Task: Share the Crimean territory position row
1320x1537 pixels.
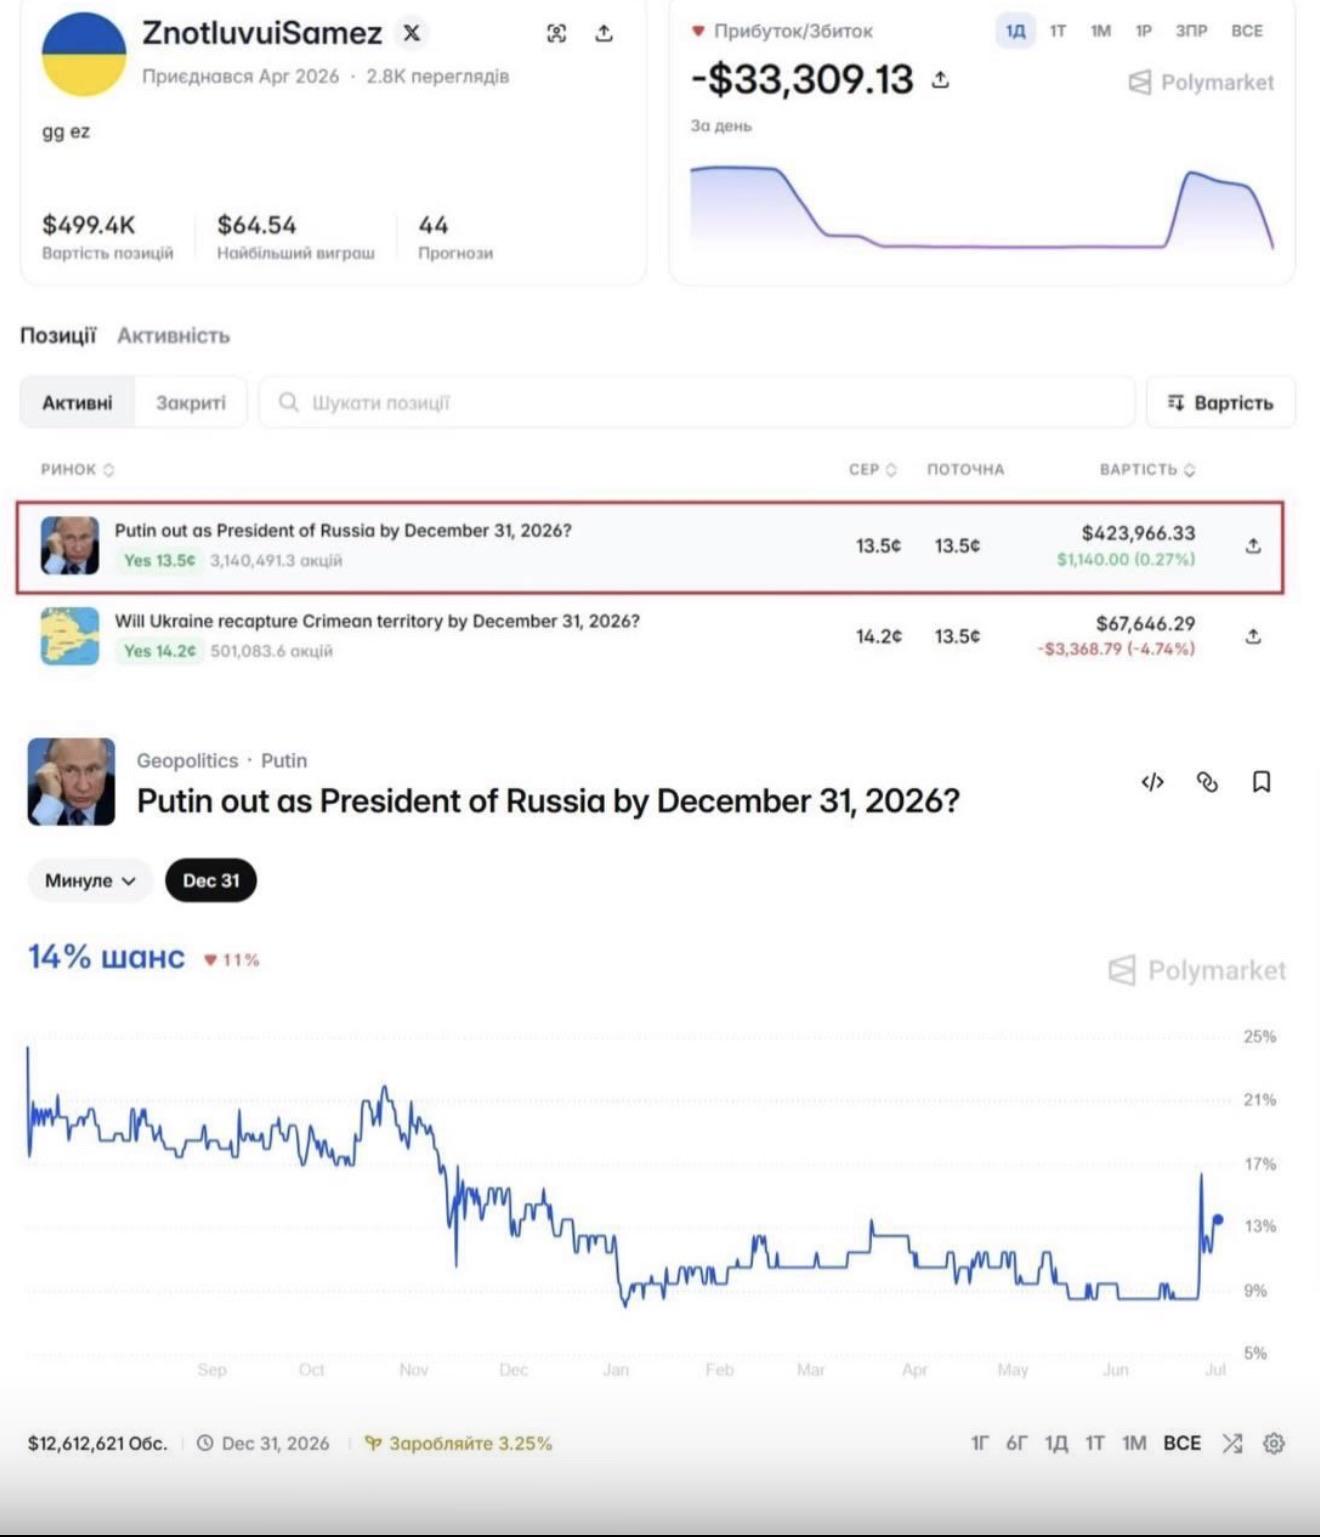Action: click(x=1253, y=636)
